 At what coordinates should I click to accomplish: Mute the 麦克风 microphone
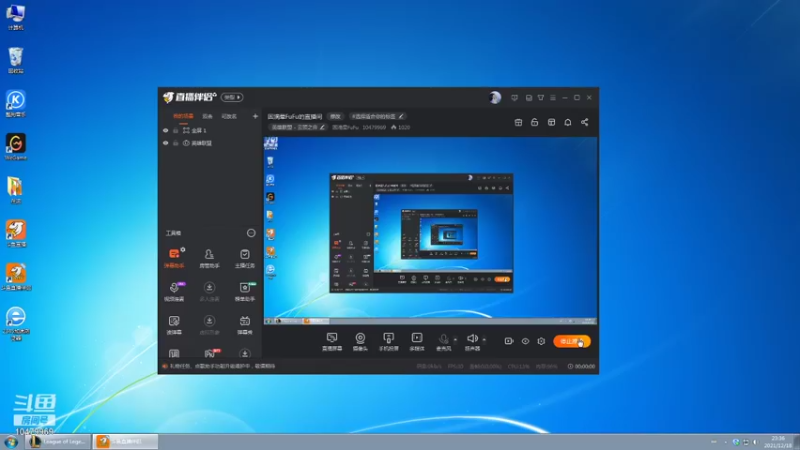443,341
